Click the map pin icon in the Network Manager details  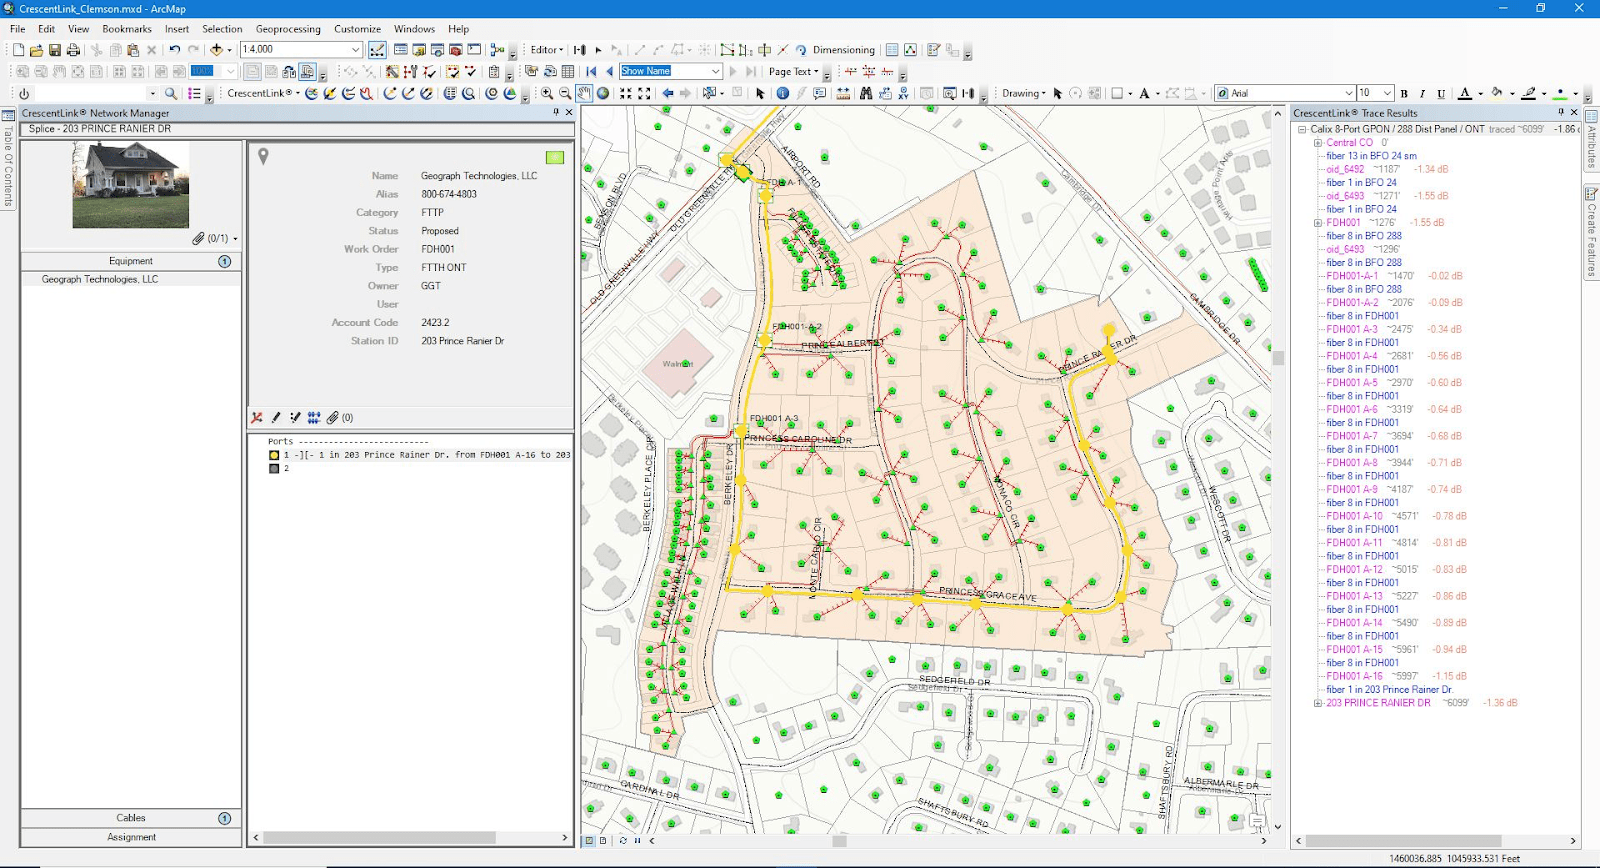263,156
